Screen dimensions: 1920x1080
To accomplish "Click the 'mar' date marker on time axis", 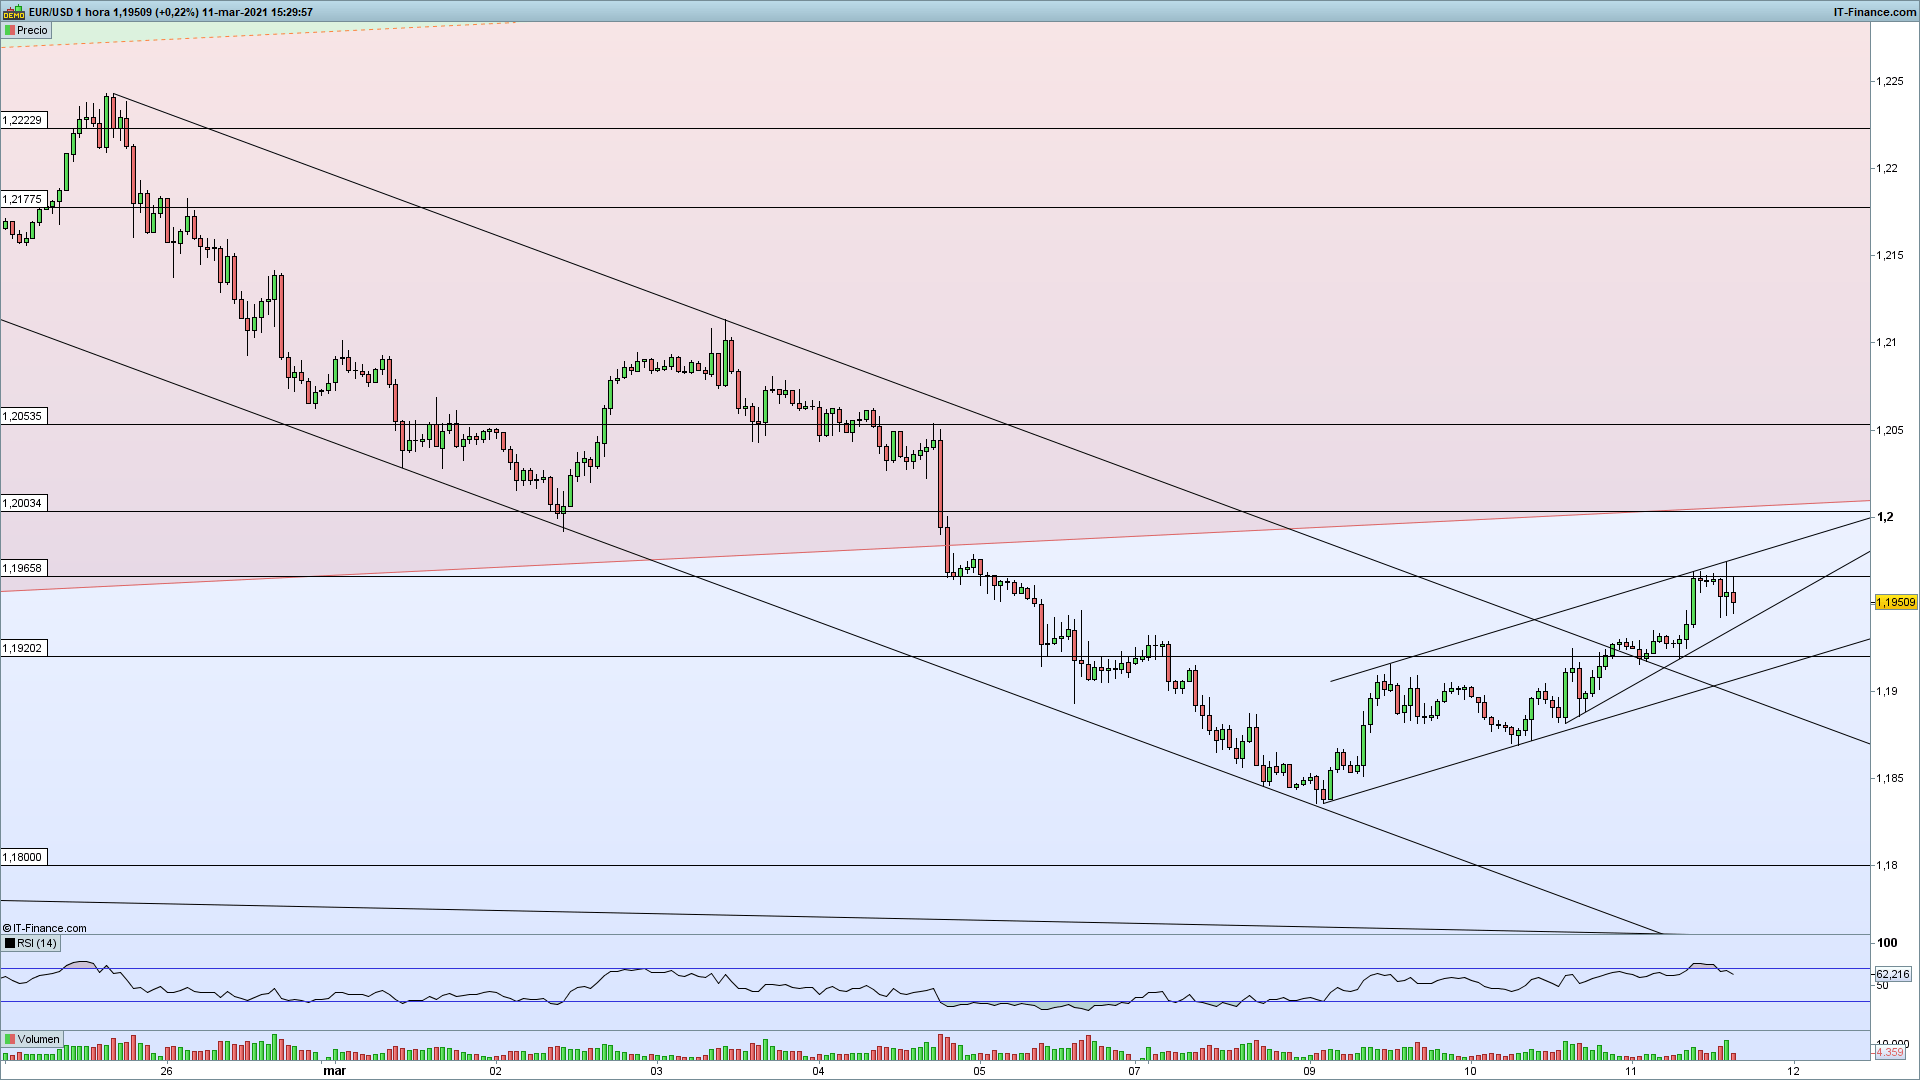I will 334,1071.
